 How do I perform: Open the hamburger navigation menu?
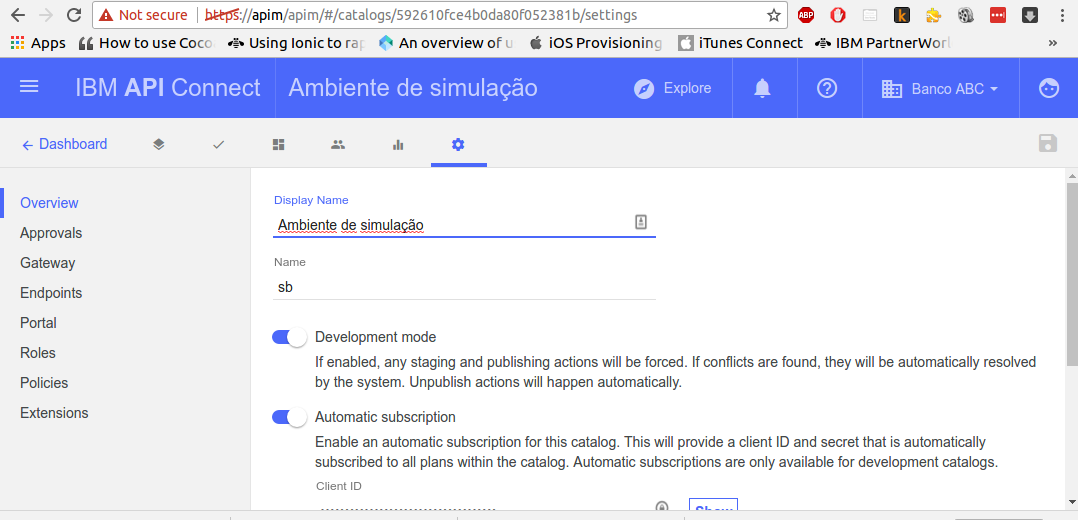pos(29,87)
